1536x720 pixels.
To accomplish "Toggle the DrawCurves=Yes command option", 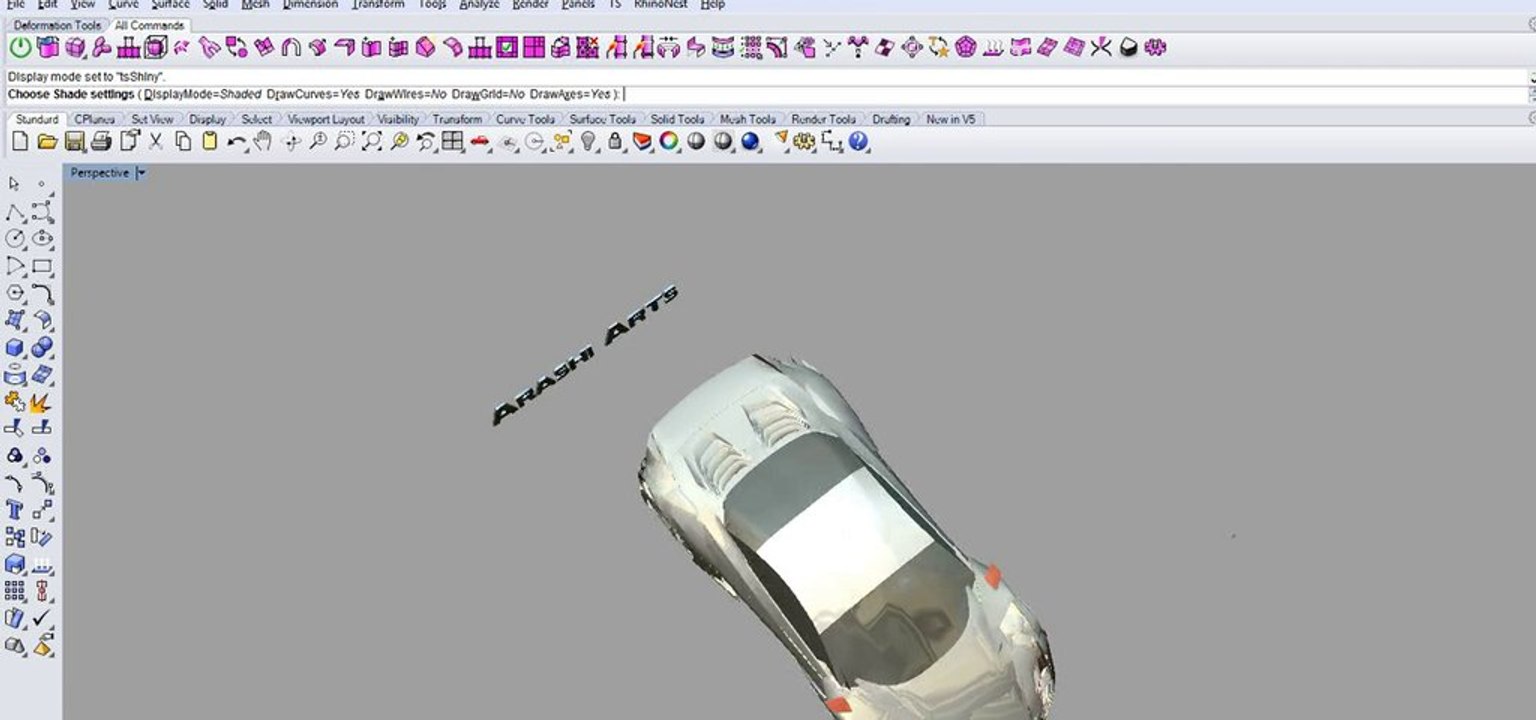I will click(313, 94).
